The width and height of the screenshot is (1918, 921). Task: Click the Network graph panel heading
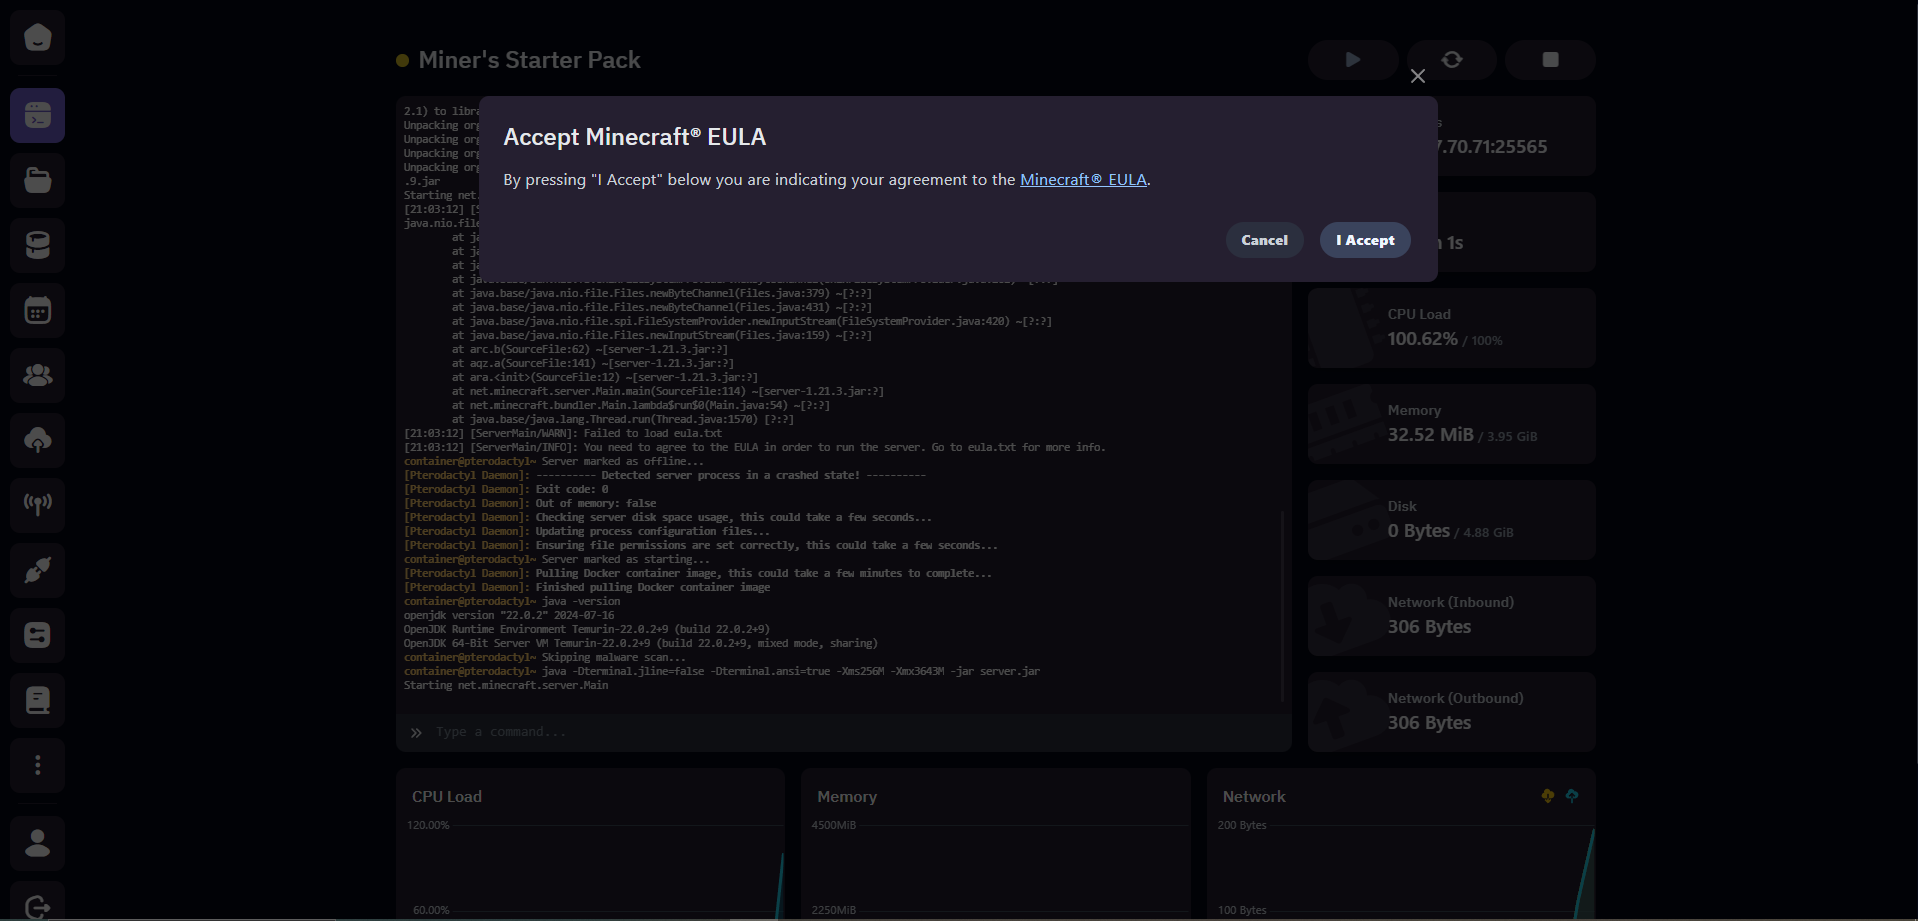click(x=1254, y=797)
